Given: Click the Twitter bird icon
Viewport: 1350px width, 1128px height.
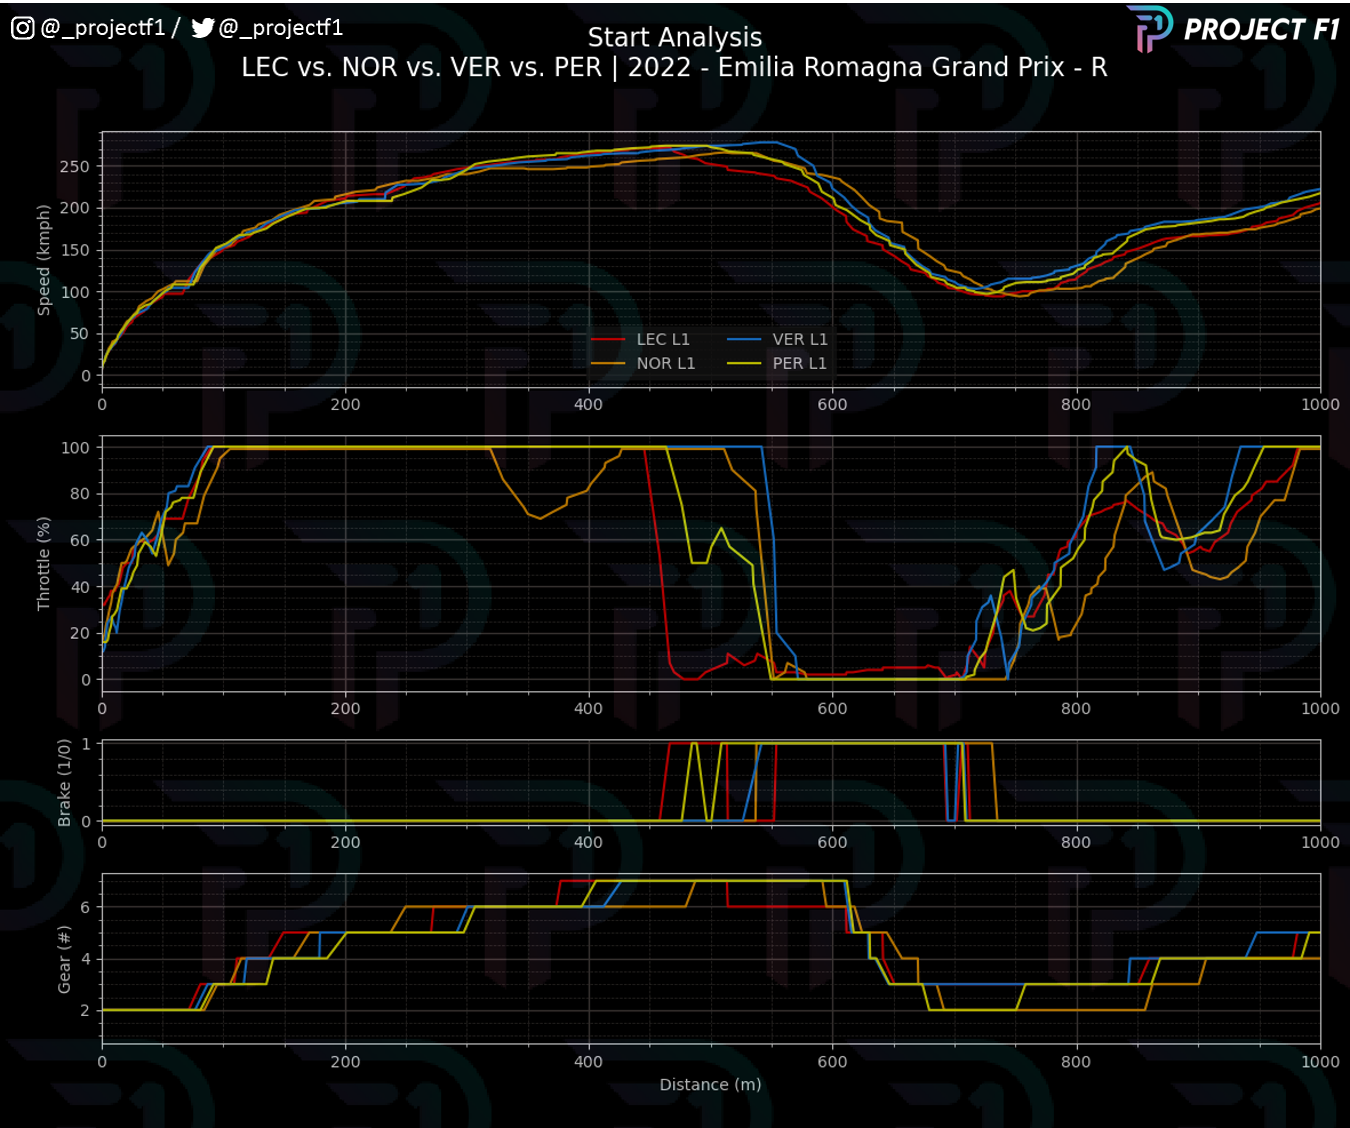Looking at the screenshot, I should 203,28.
